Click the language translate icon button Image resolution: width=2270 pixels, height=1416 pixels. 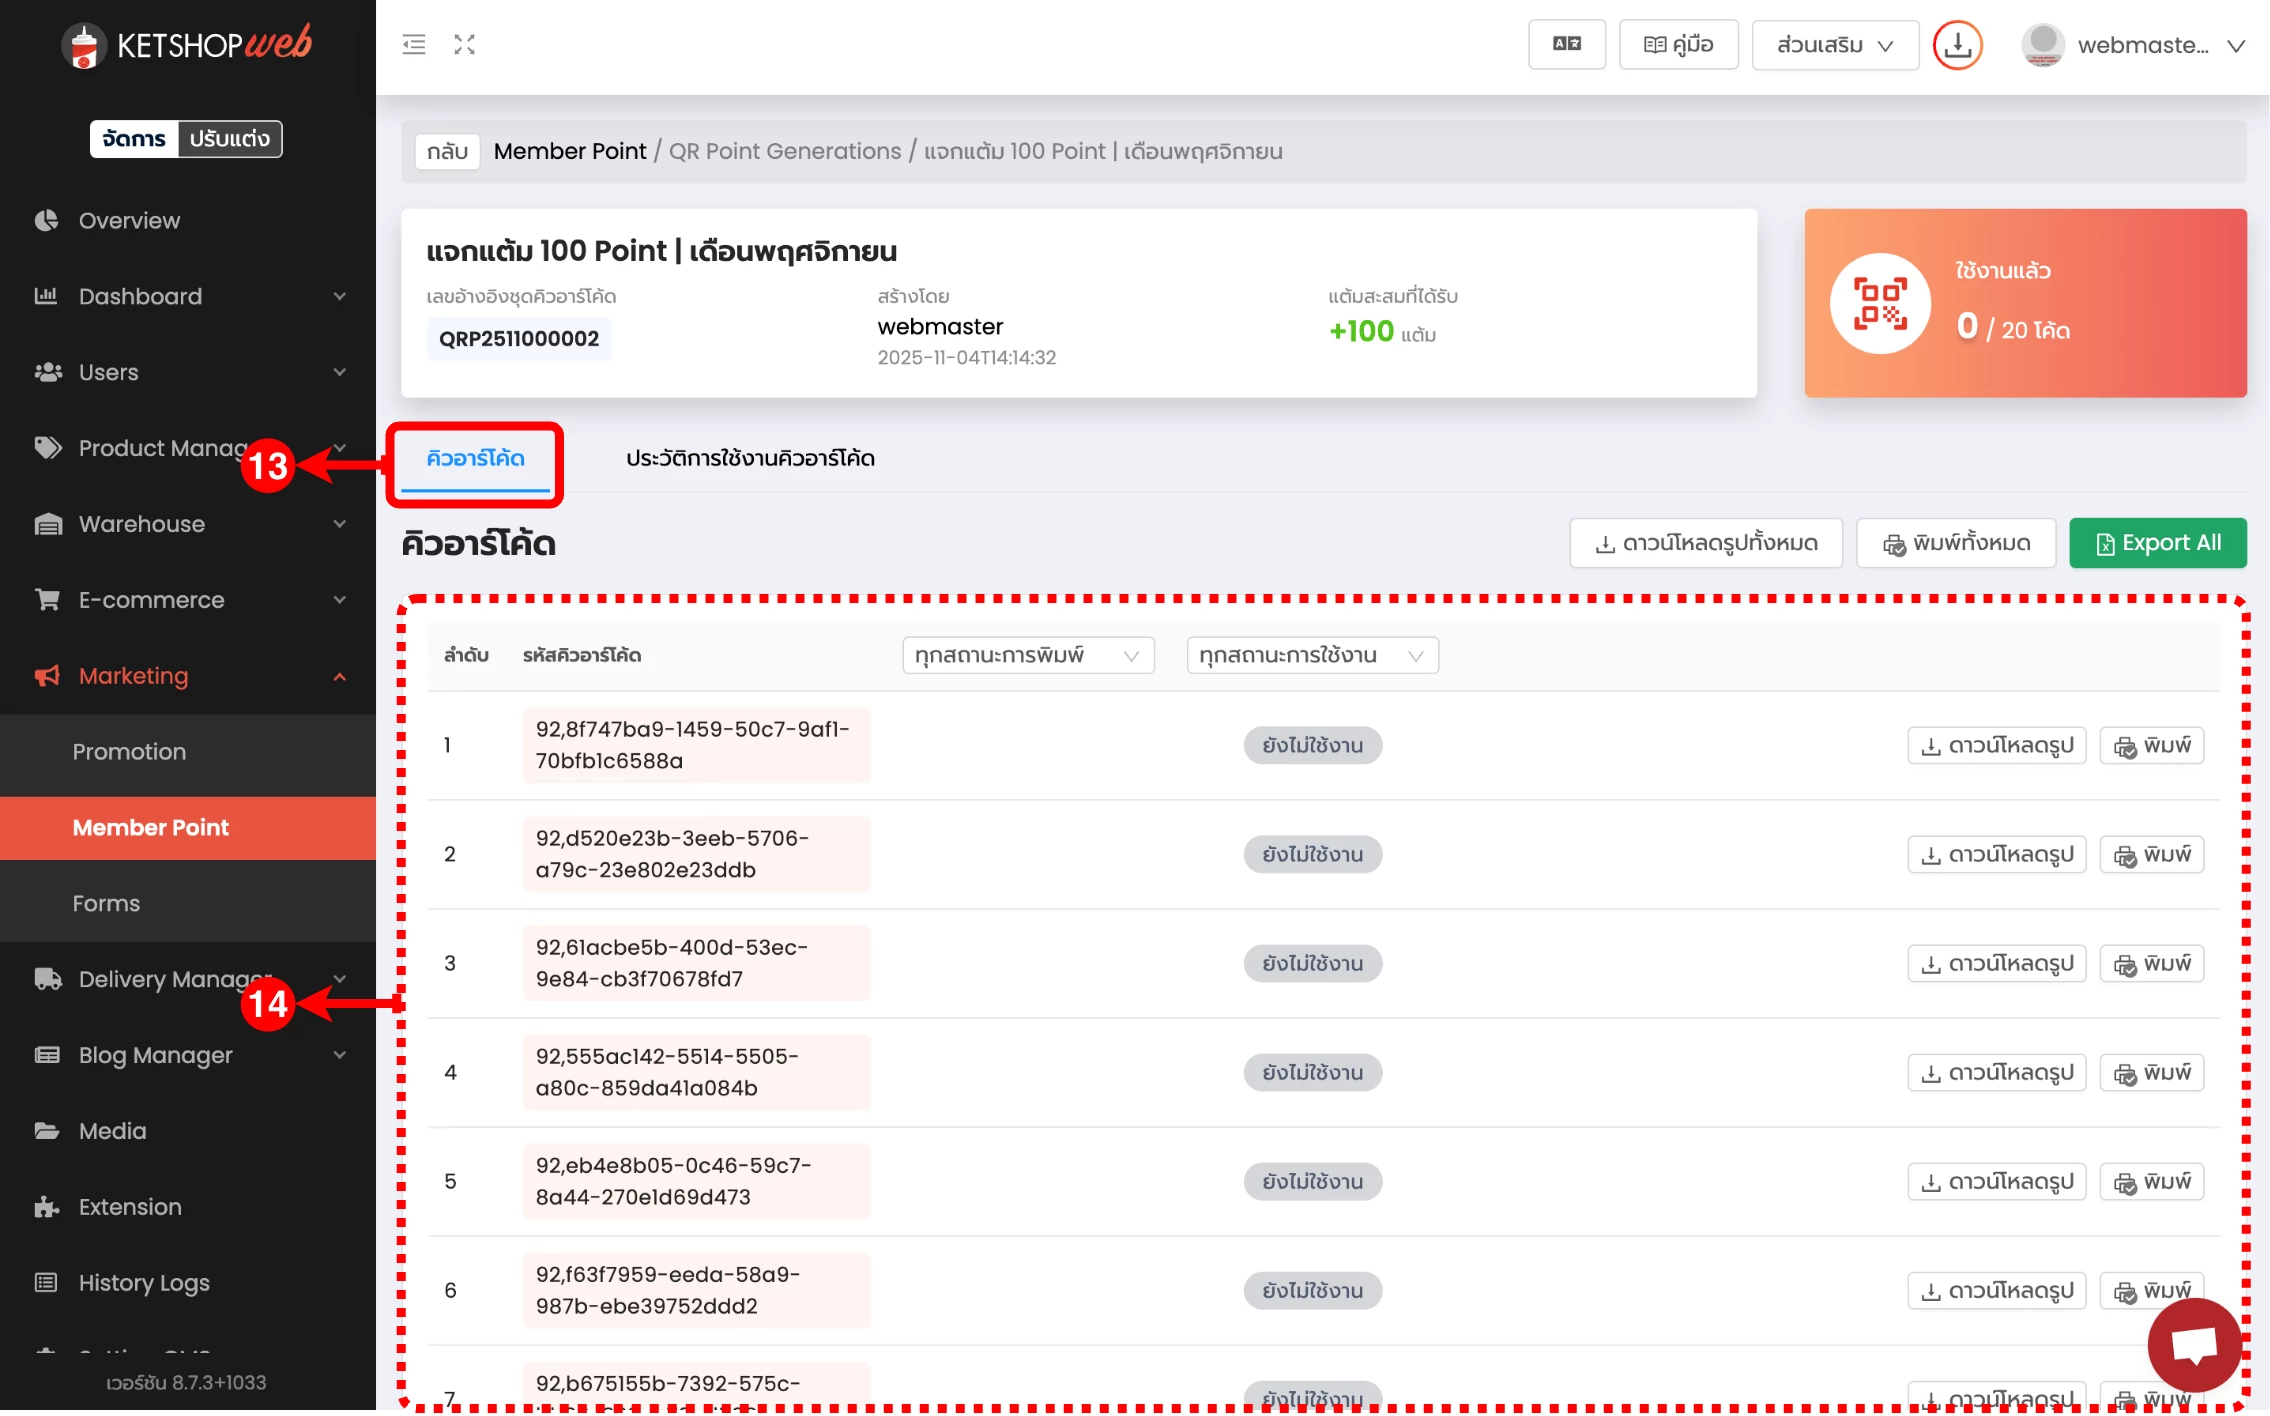(1566, 44)
